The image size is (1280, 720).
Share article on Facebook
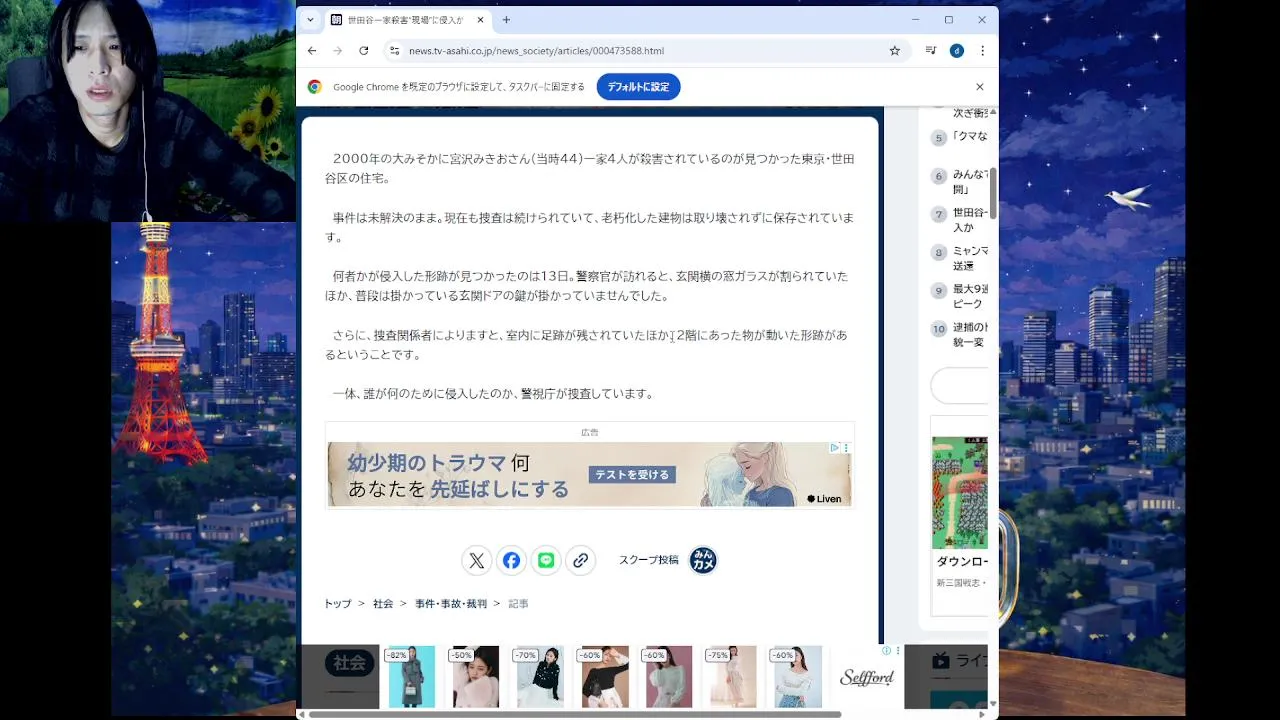coord(511,560)
